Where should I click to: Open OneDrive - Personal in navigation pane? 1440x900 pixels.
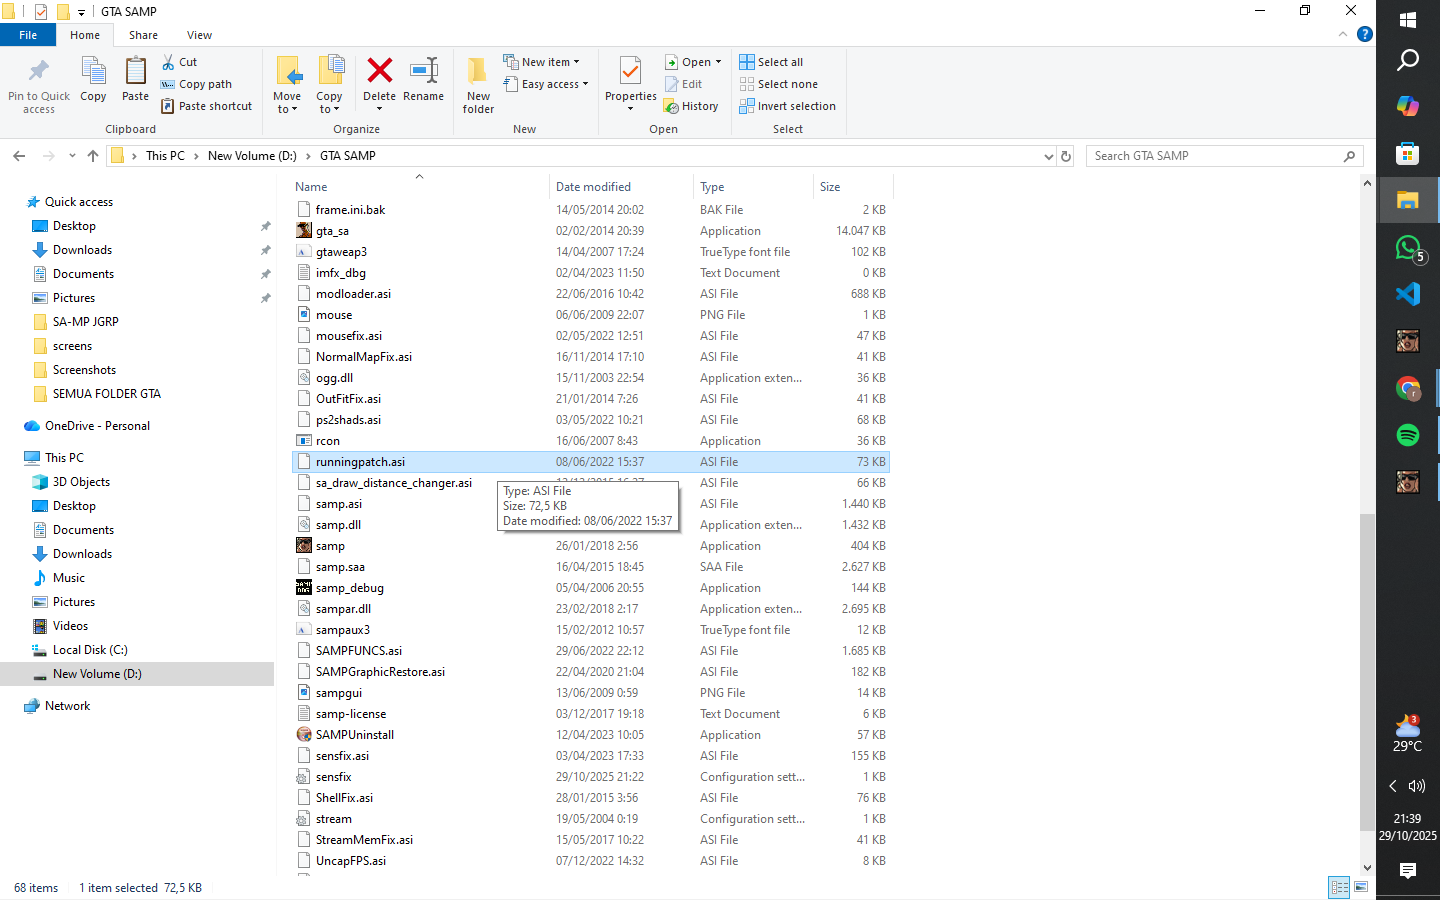[97, 426]
